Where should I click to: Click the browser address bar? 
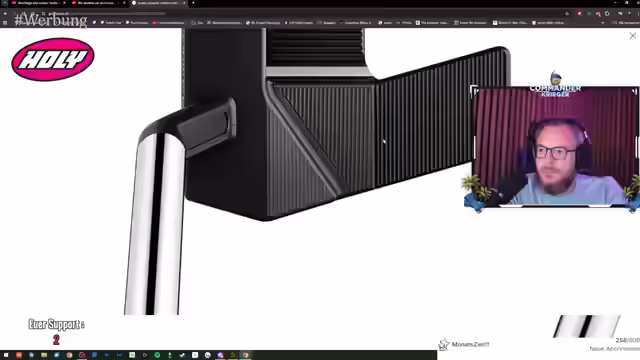coord(286,13)
